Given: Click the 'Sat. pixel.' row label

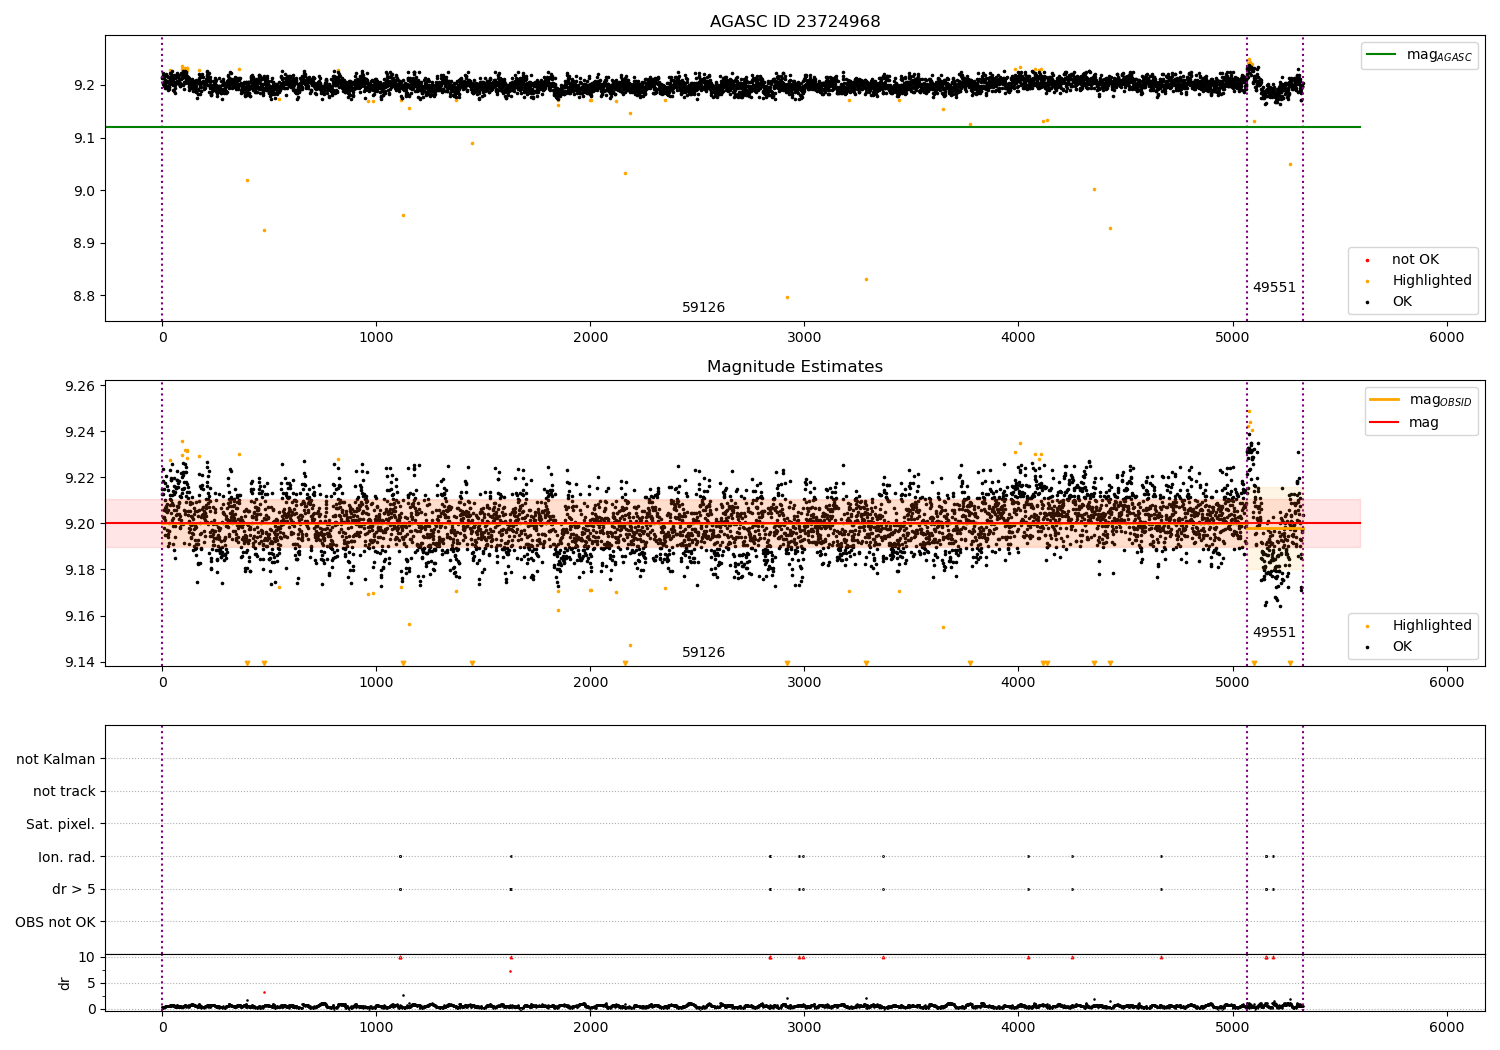Looking at the screenshot, I should [x=61, y=824].
